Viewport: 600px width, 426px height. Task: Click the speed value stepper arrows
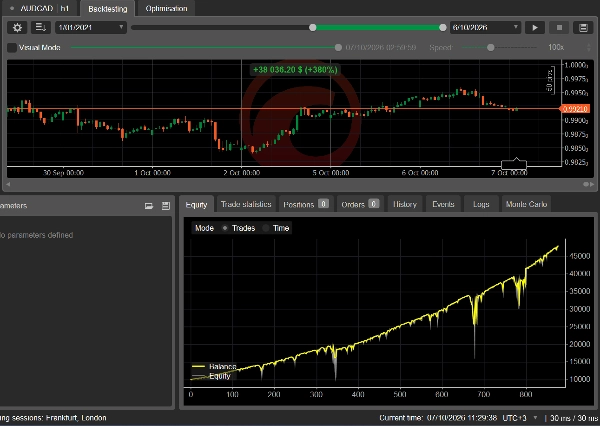589,47
